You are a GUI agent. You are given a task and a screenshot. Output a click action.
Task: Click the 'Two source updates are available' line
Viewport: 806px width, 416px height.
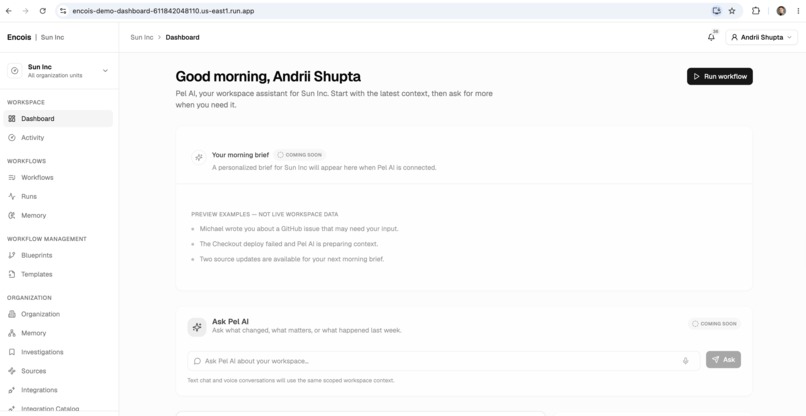pos(291,259)
